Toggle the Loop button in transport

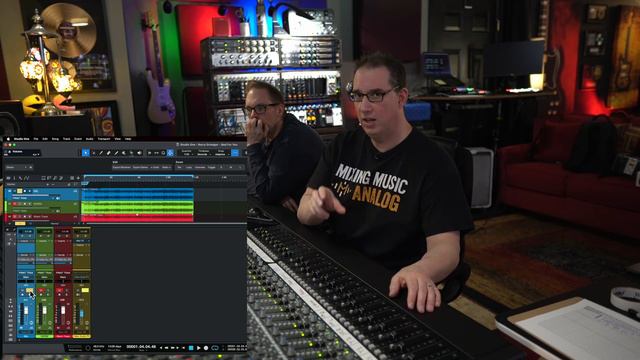click(215, 348)
